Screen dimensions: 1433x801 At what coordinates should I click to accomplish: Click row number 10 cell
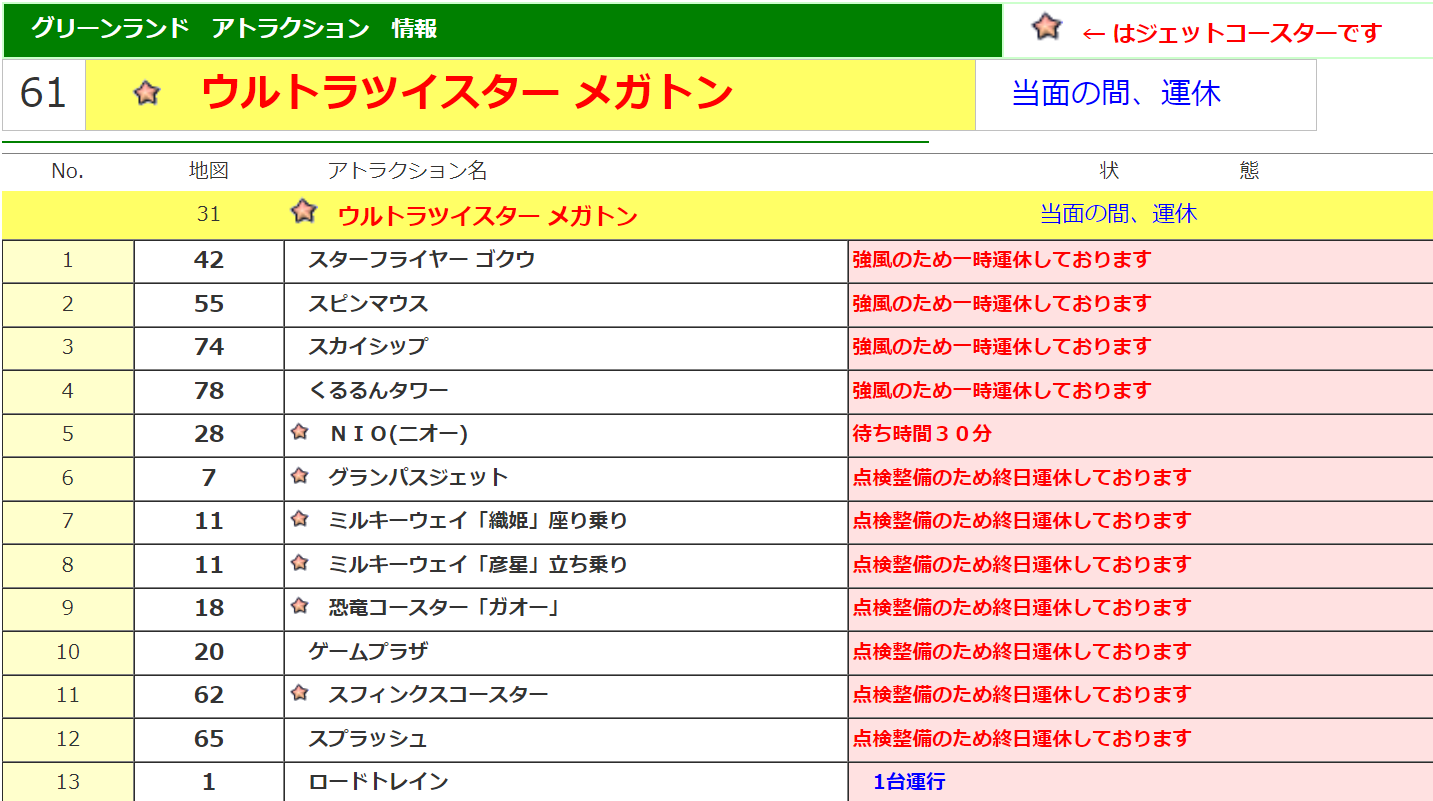[68, 653]
